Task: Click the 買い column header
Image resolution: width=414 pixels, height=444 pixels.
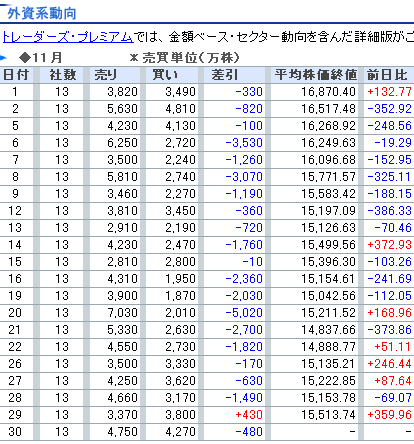Action: click(165, 75)
